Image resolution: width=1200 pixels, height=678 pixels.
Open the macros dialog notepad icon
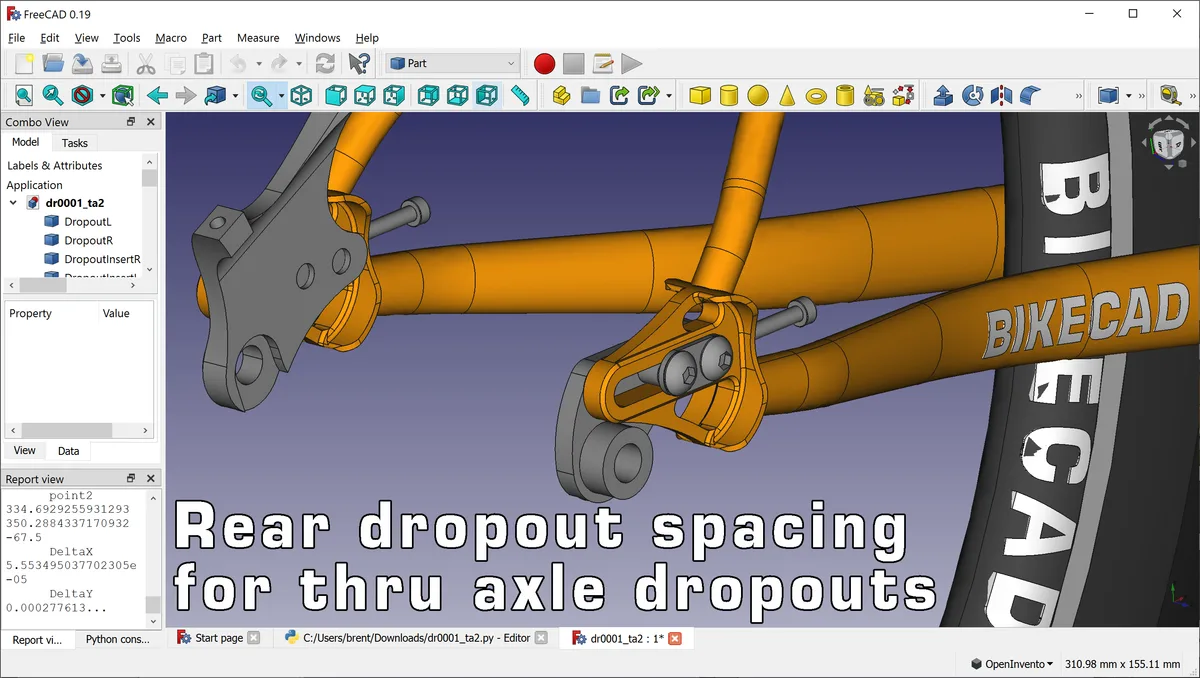(602, 64)
